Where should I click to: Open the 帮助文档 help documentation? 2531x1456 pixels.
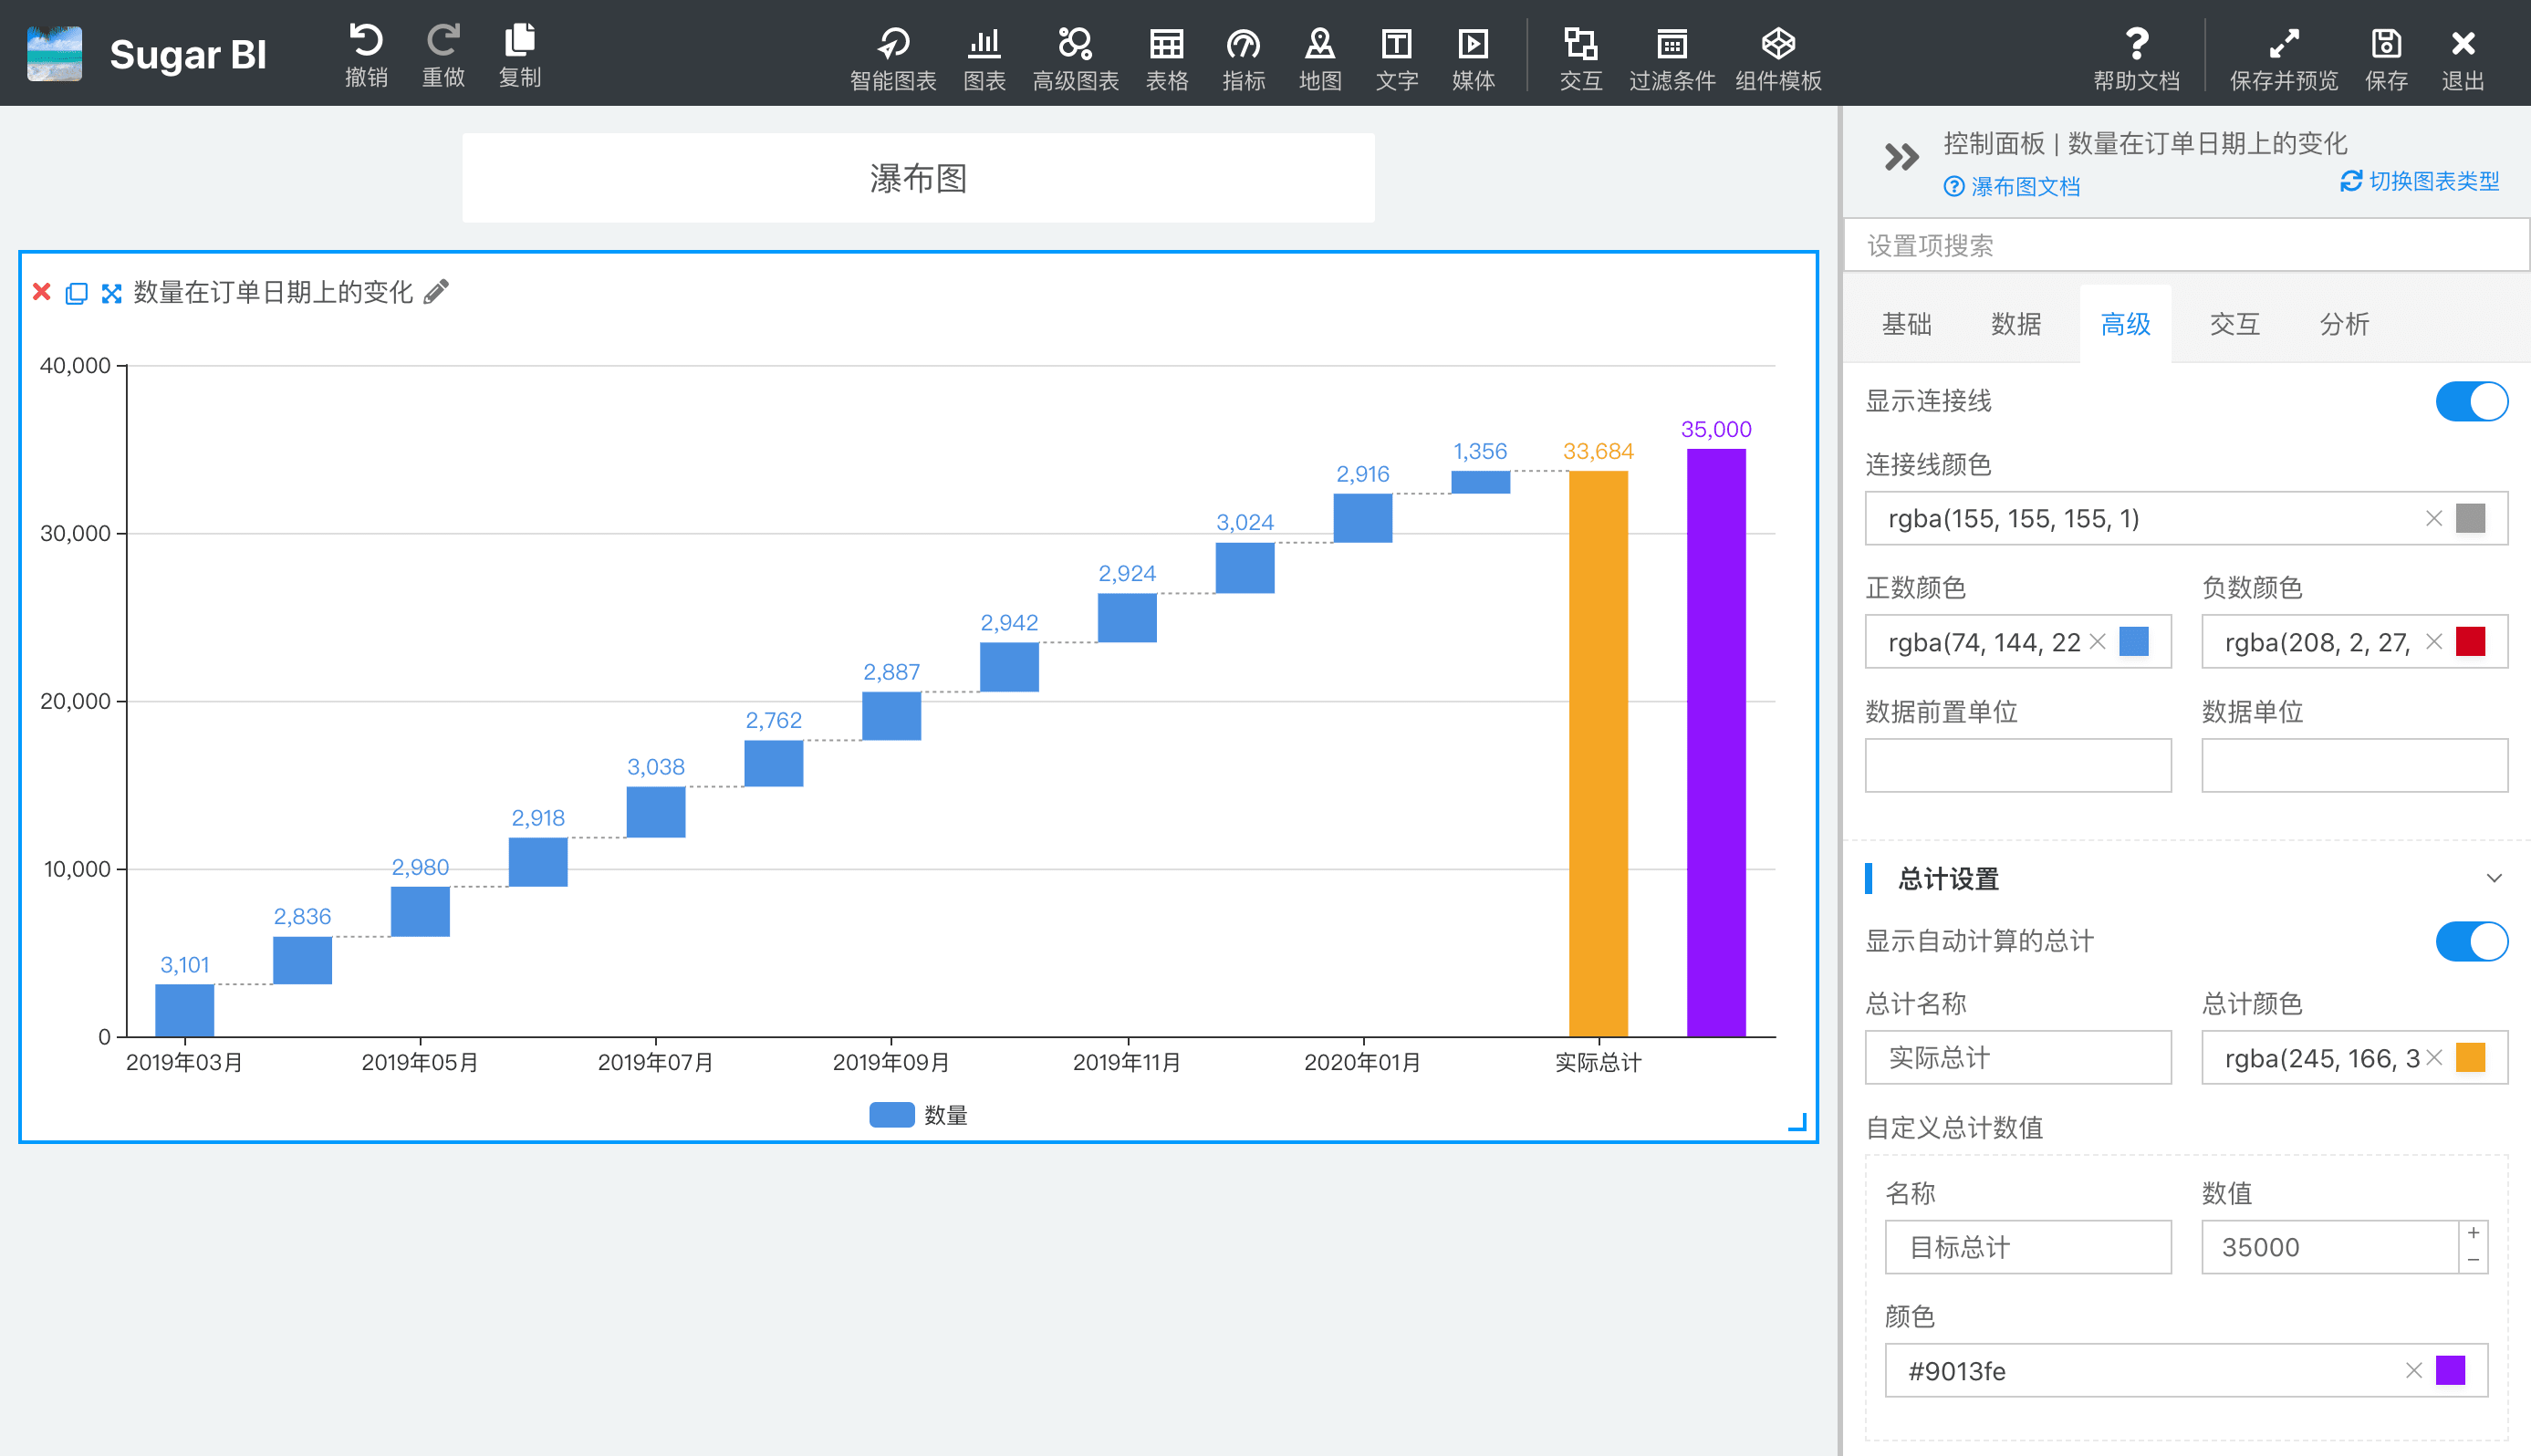(x=2137, y=58)
